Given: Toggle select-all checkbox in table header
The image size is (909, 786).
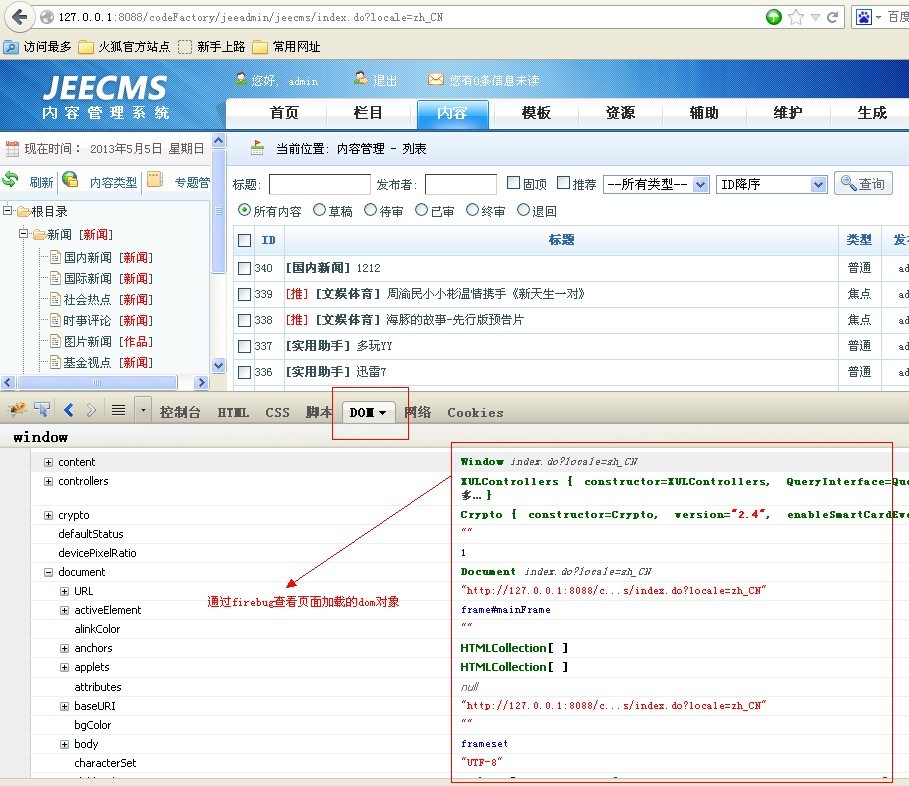Looking at the screenshot, I should point(245,241).
